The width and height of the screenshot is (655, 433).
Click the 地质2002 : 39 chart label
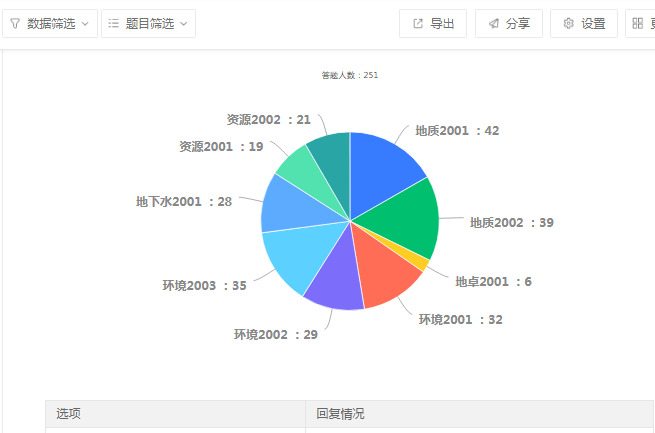[x=511, y=222]
